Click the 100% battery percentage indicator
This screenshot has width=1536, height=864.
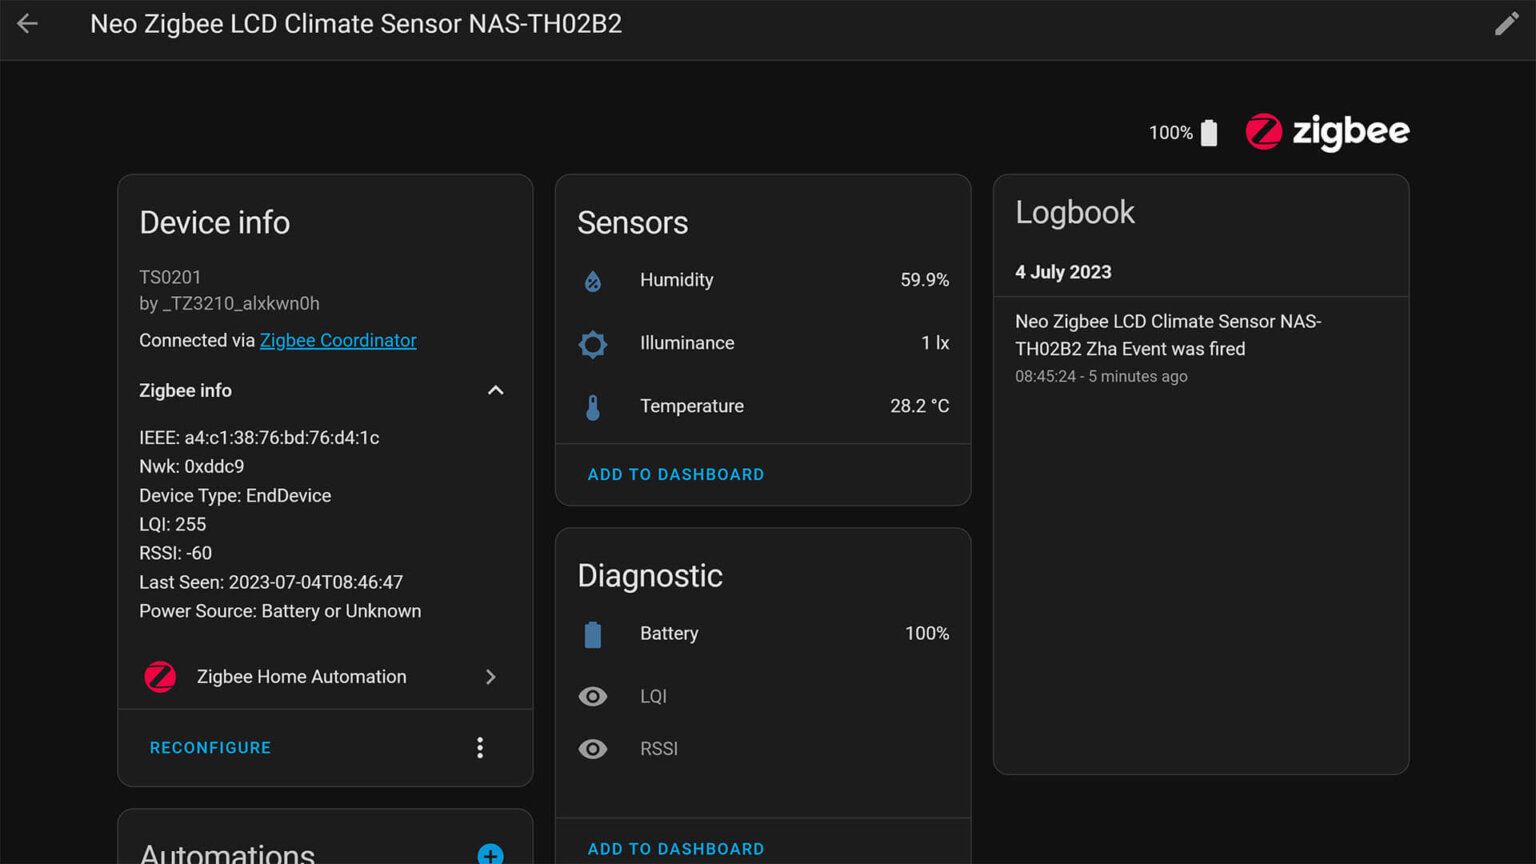point(1170,131)
